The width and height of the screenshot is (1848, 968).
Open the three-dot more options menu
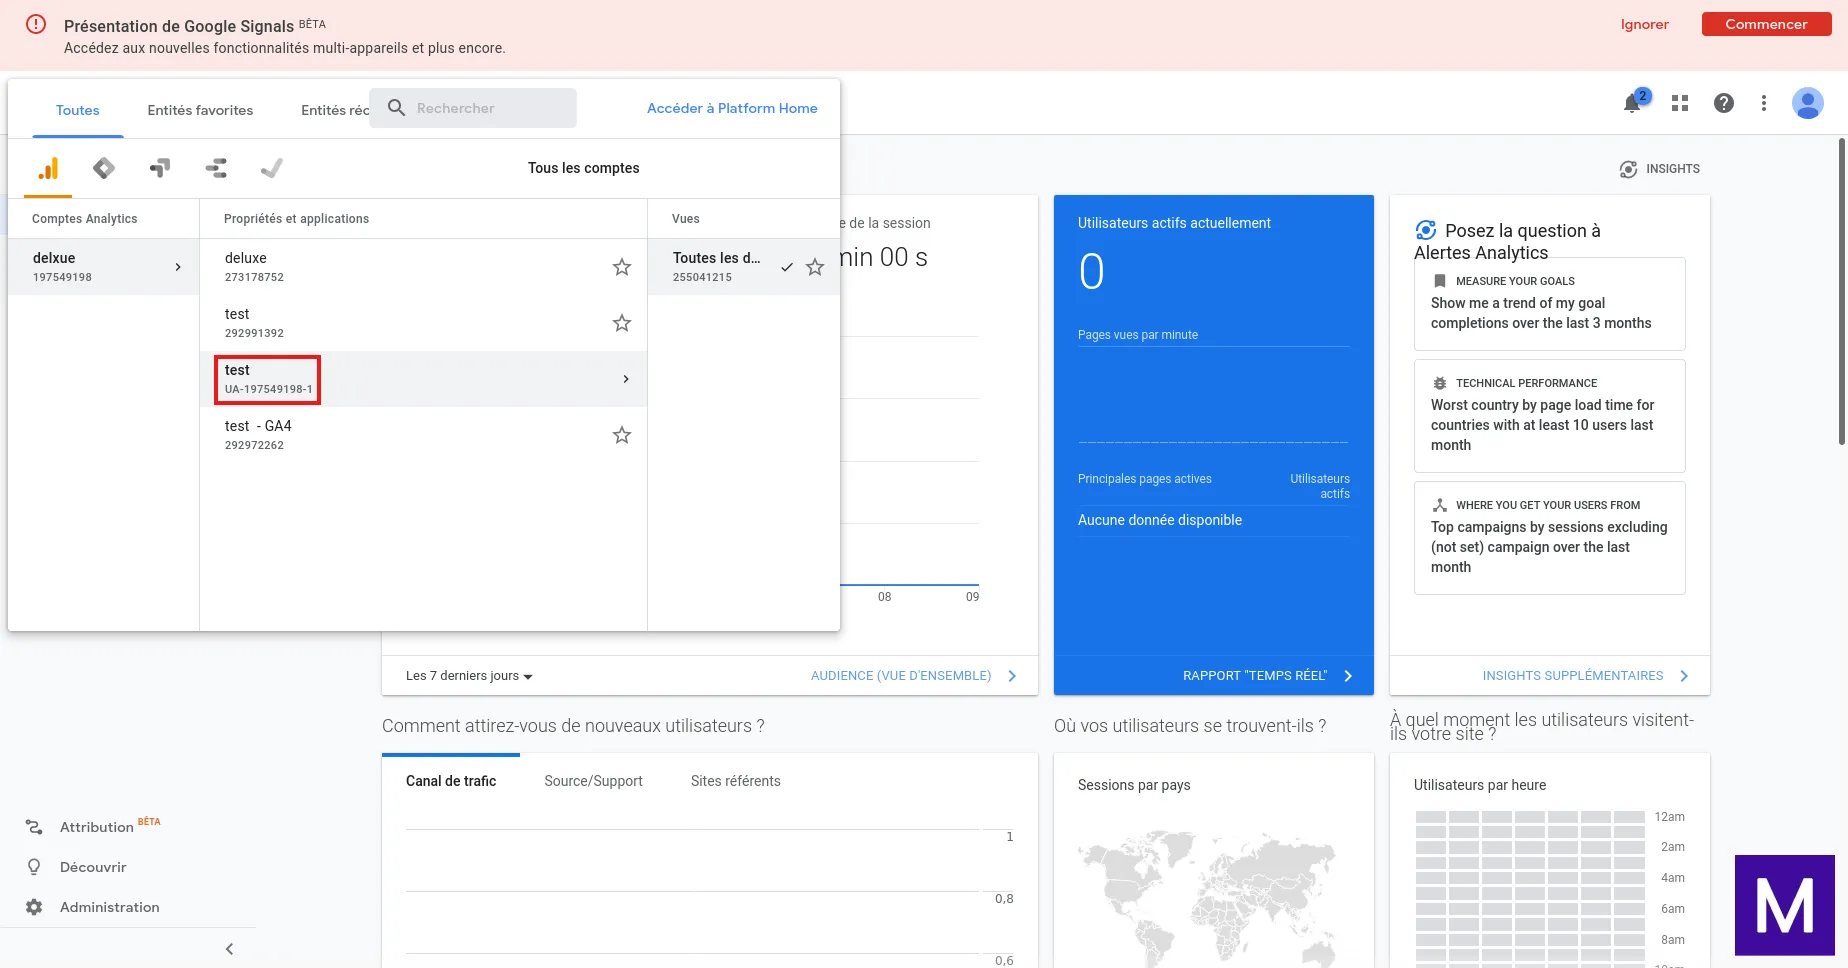1764,103
